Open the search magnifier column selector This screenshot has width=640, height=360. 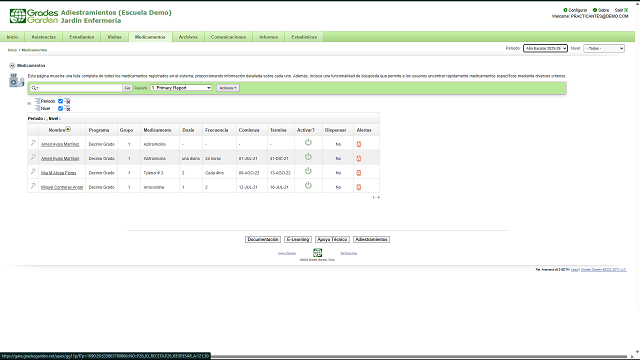[x=35, y=88]
